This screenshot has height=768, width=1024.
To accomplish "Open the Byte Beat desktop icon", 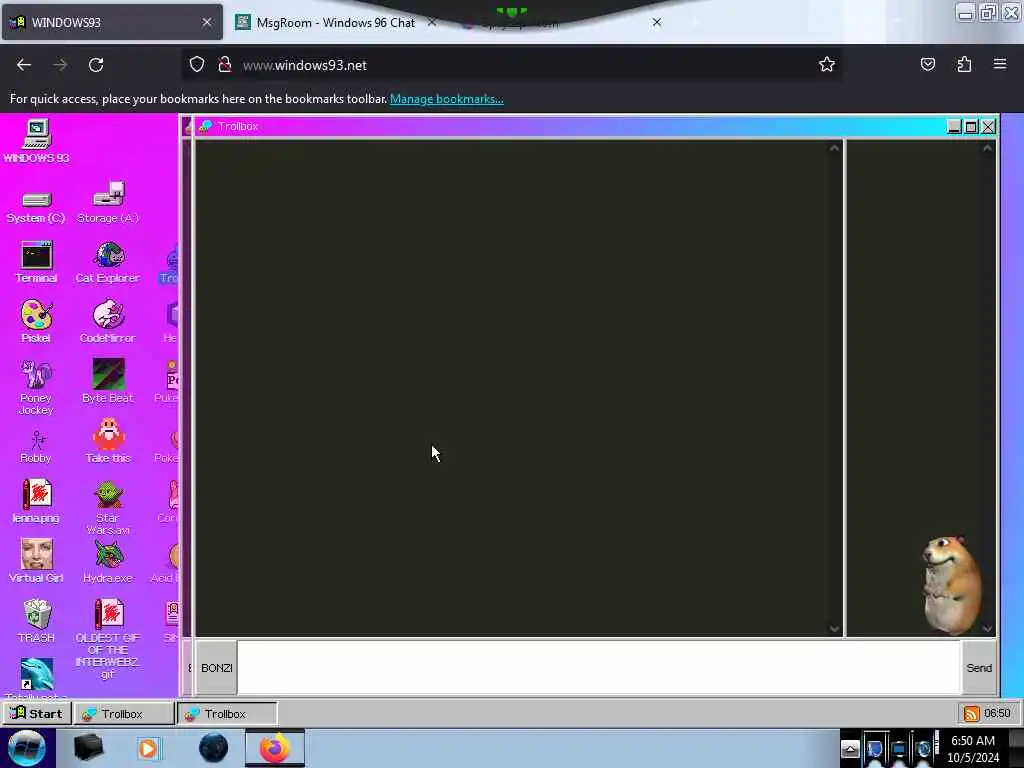I will pos(108,381).
